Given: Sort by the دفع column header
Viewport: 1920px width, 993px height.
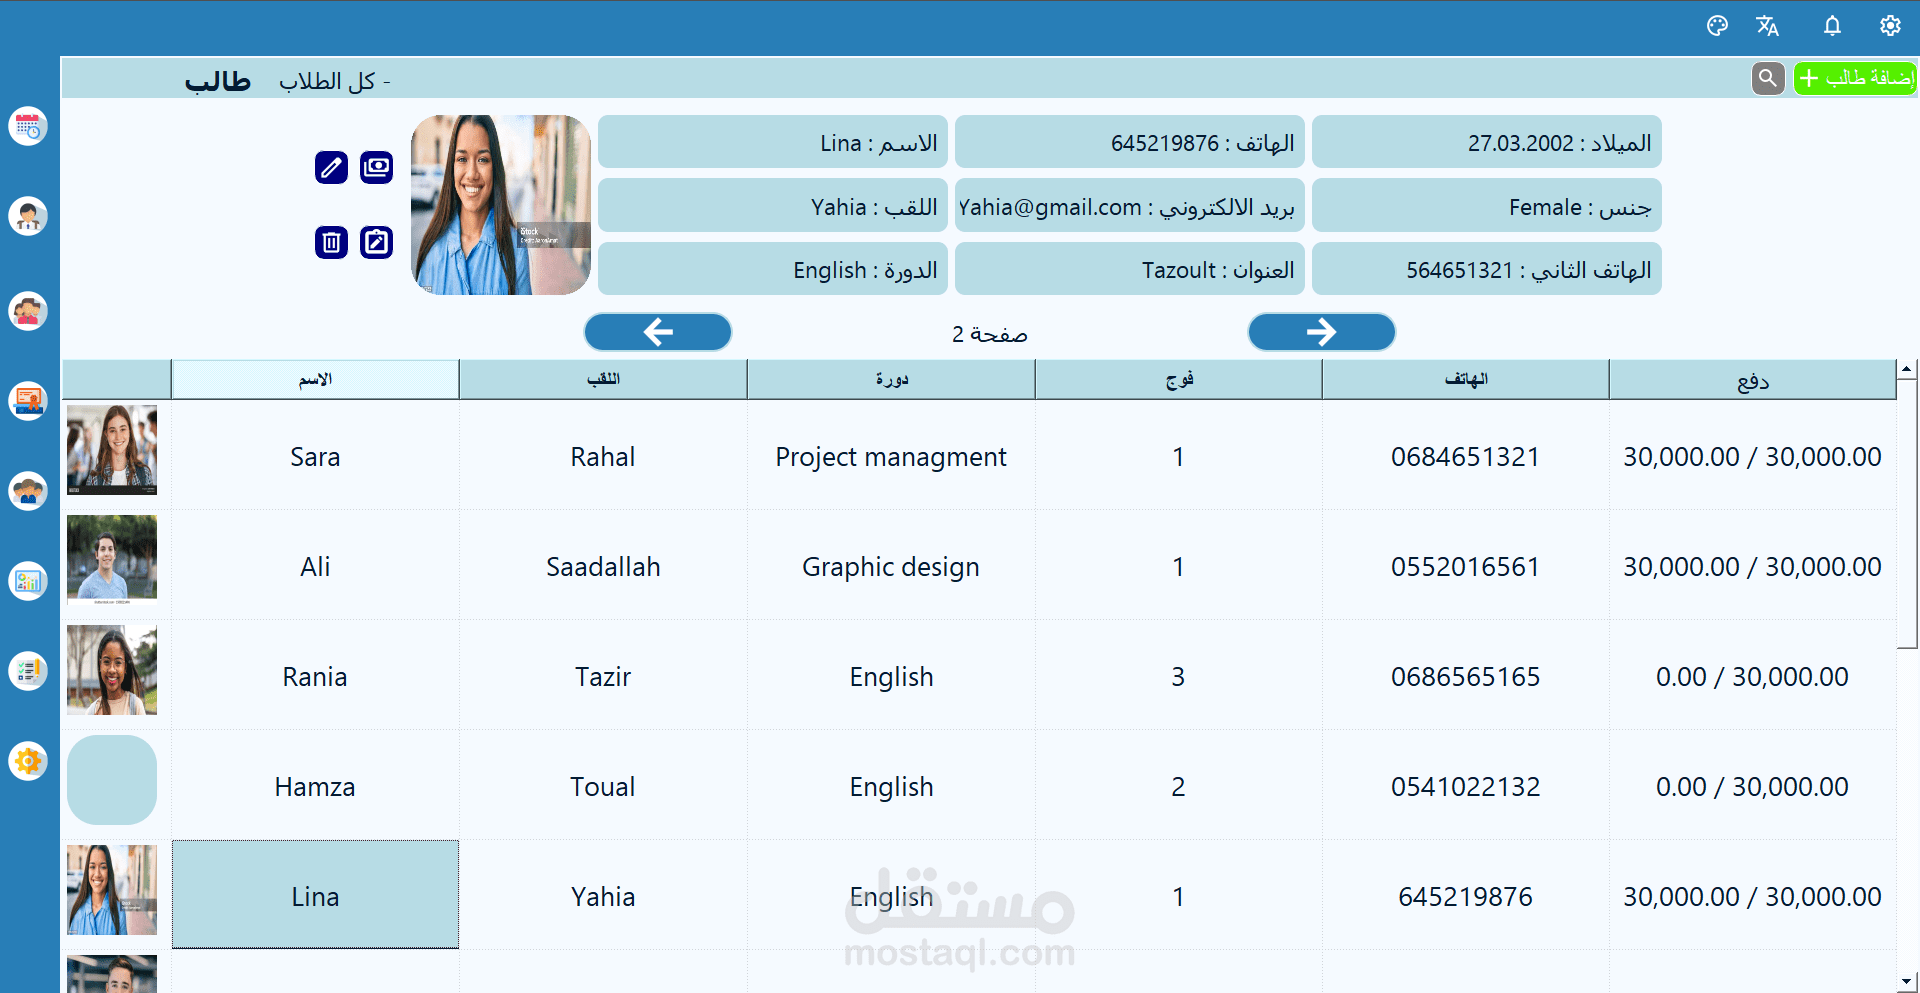Looking at the screenshot, I should coord(1753,380).
